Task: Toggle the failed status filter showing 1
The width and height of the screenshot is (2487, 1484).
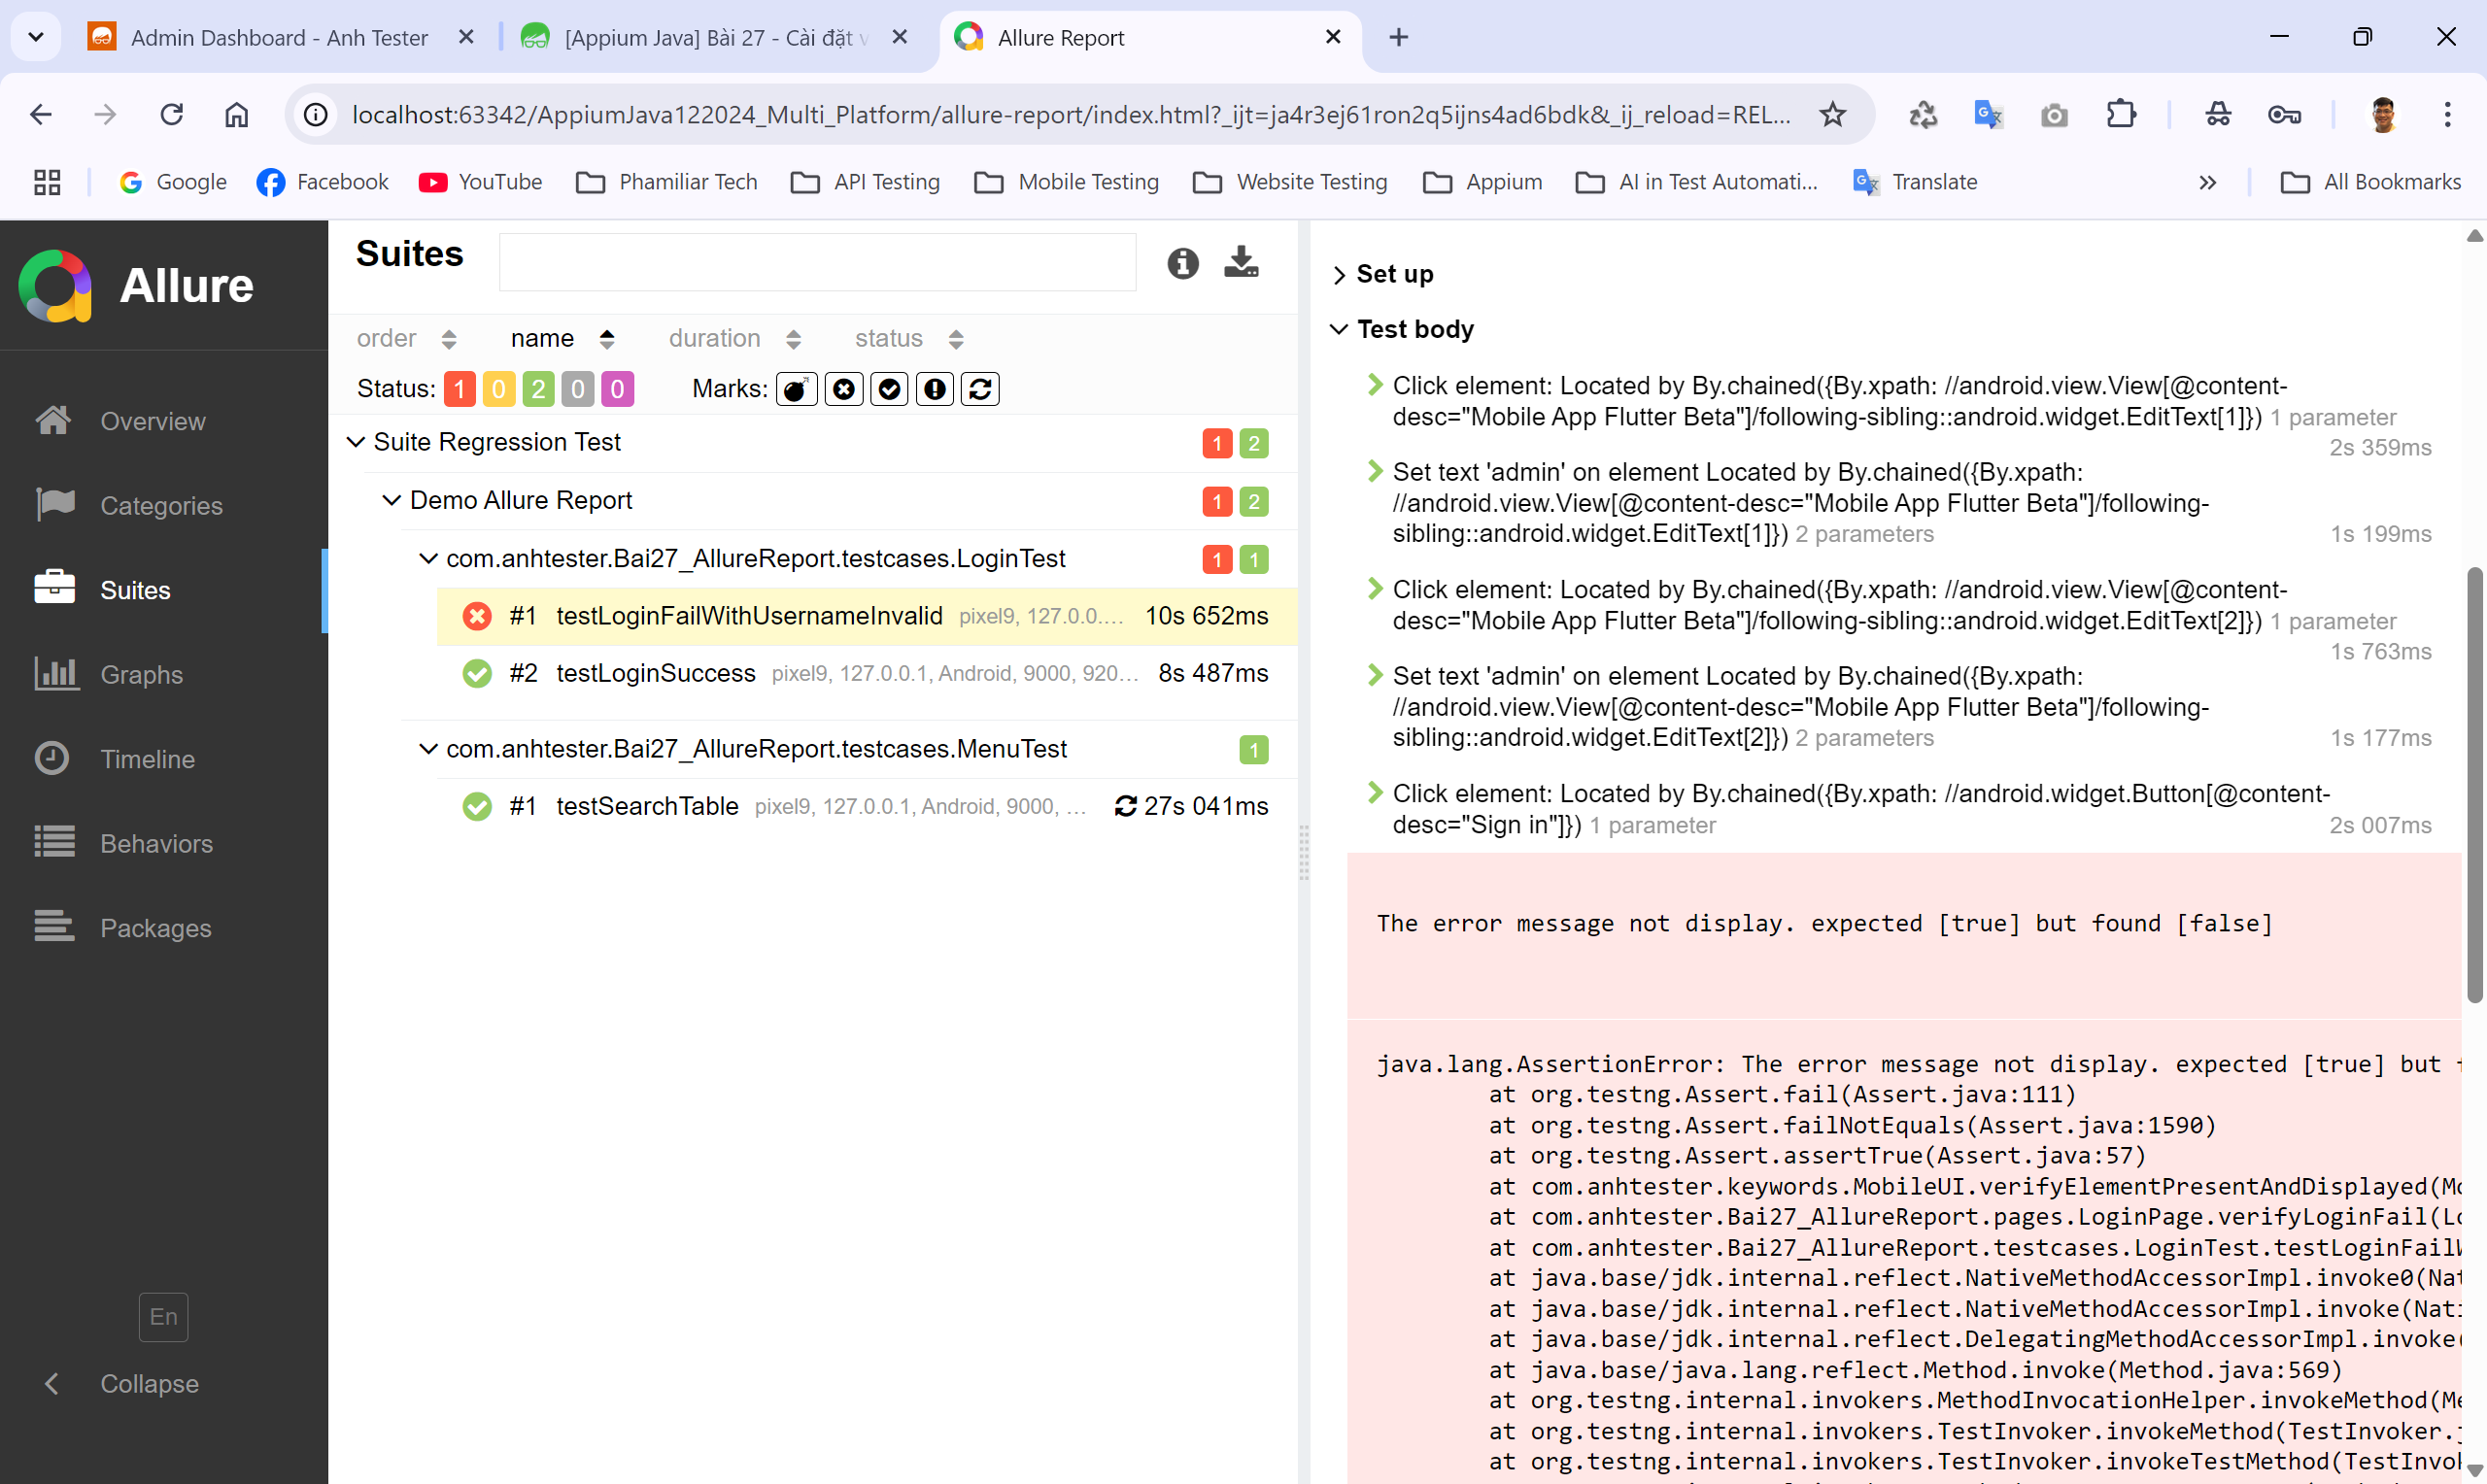Action: (x=459, y=389)
